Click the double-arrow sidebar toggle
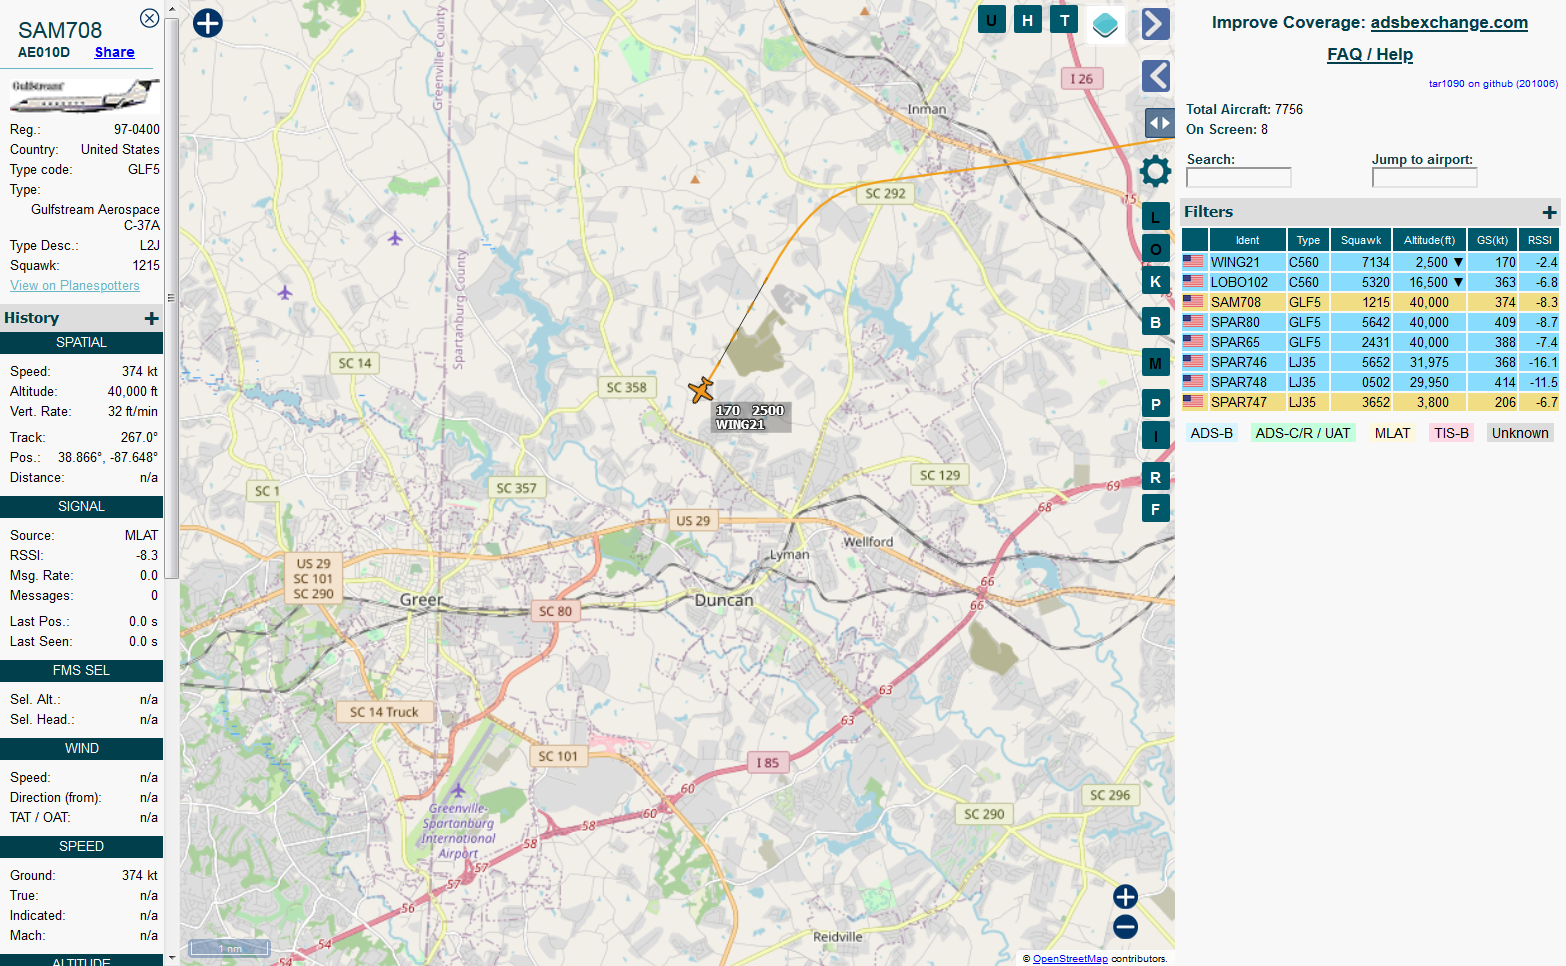Image resolution: width=1566 pixels, height=966 pixels. tap(1159, 123)
